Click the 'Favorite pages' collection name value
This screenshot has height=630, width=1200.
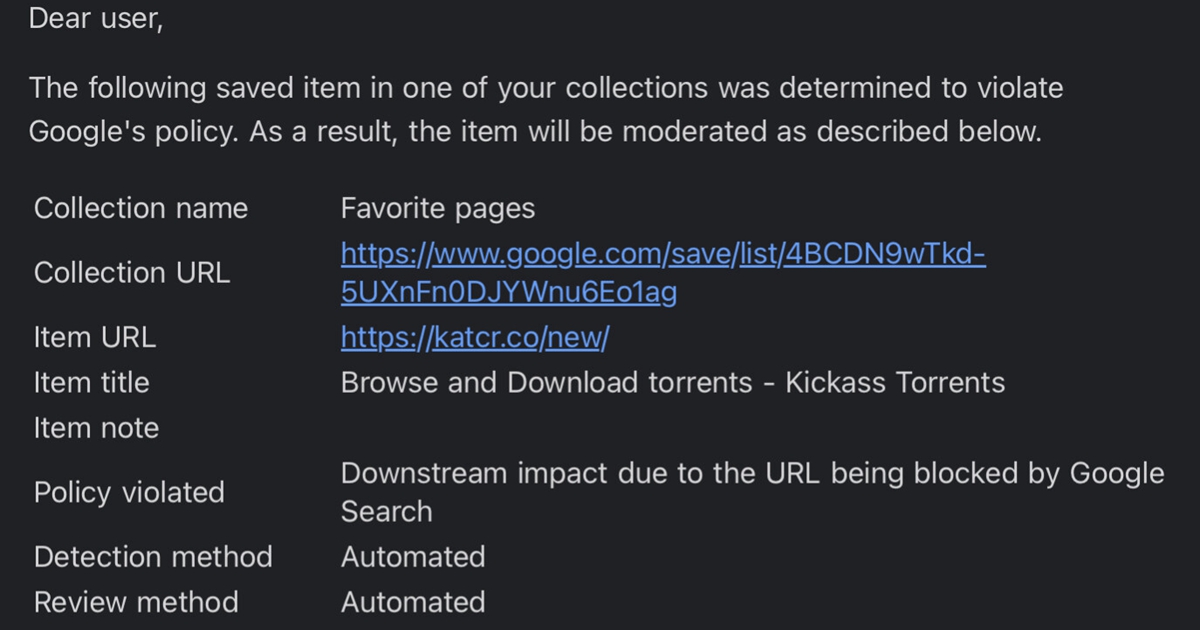coord(438,208)
